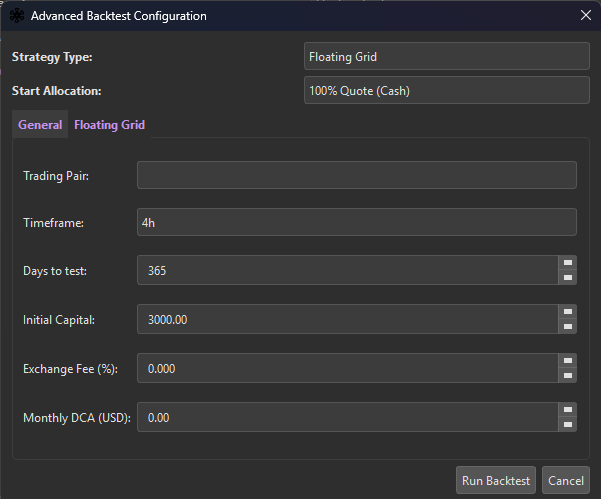Increase Initial Capital with the up arrow

click(x=568, y=312)
